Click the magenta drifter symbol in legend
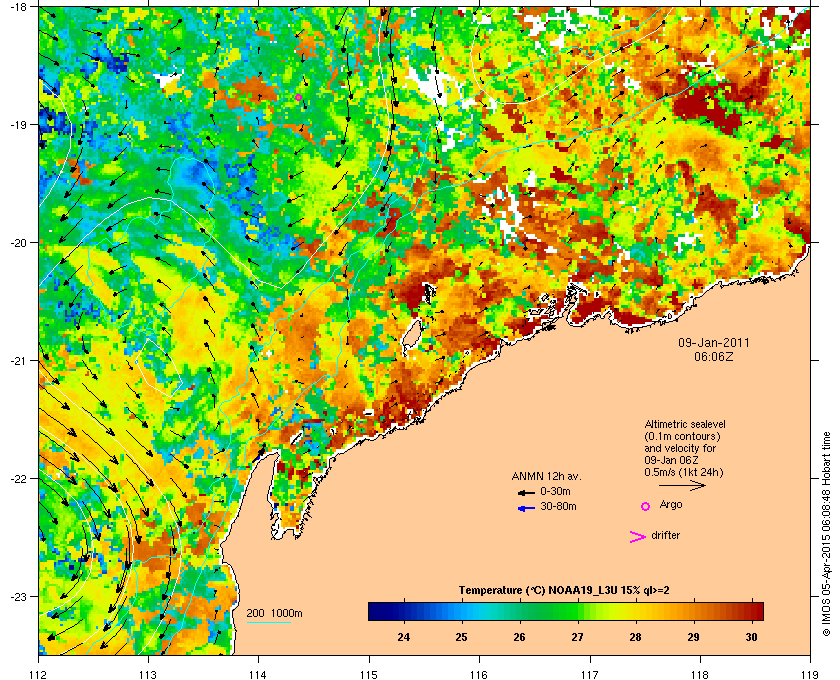 [637, 537]
